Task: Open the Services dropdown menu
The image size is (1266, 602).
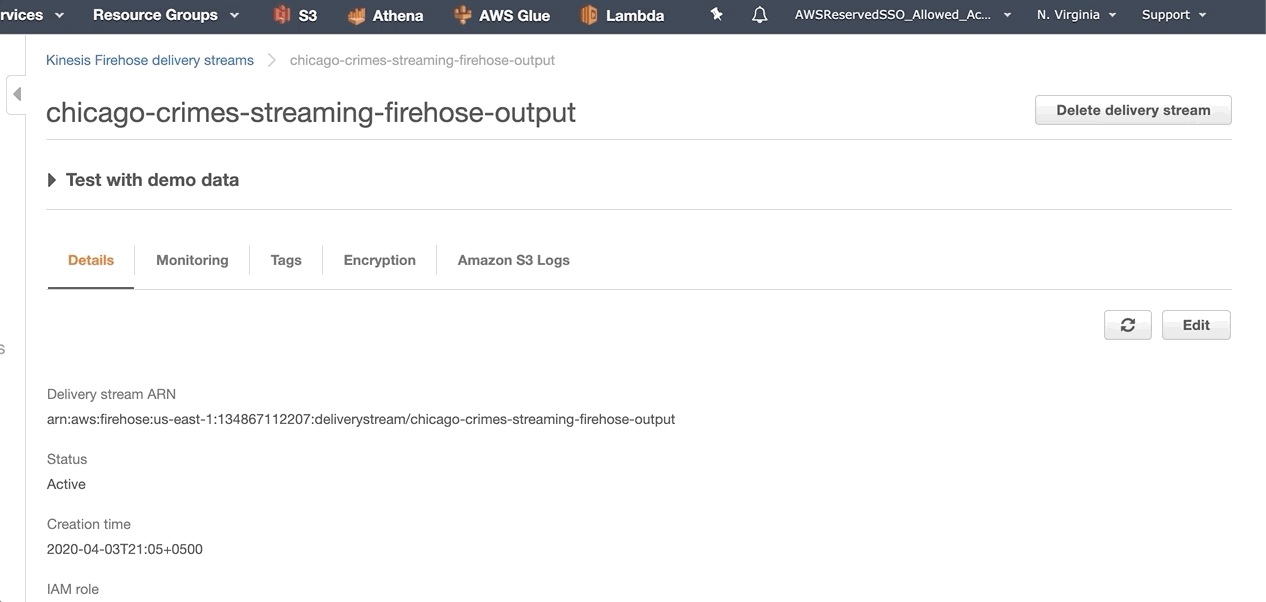Action: 32,15
